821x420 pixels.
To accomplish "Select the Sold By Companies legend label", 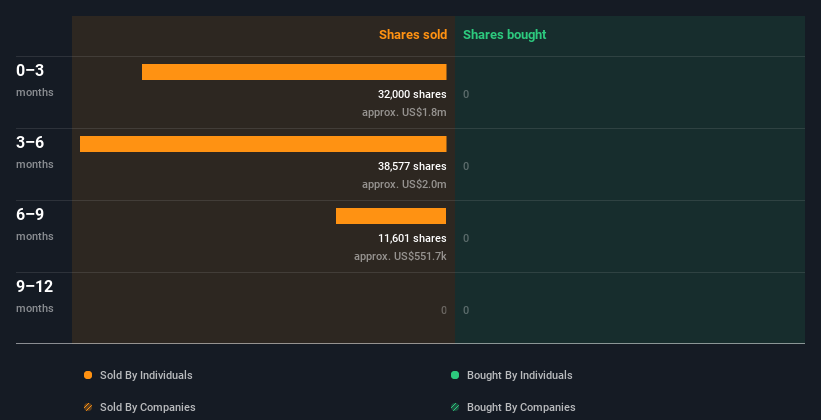I will [x=148, y=407].
